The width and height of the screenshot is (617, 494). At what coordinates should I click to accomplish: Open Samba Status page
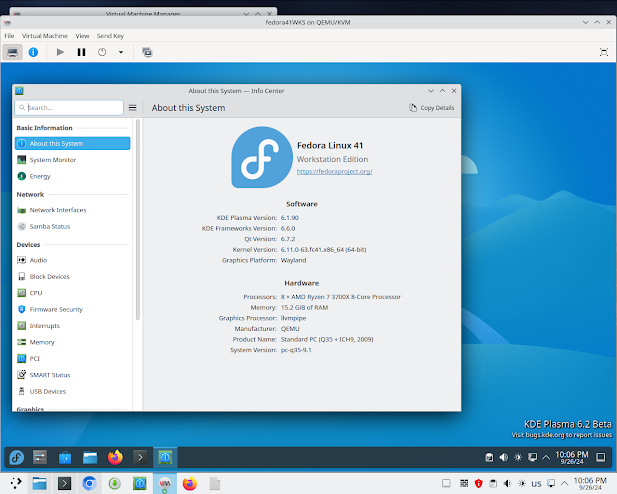[72, 226]
